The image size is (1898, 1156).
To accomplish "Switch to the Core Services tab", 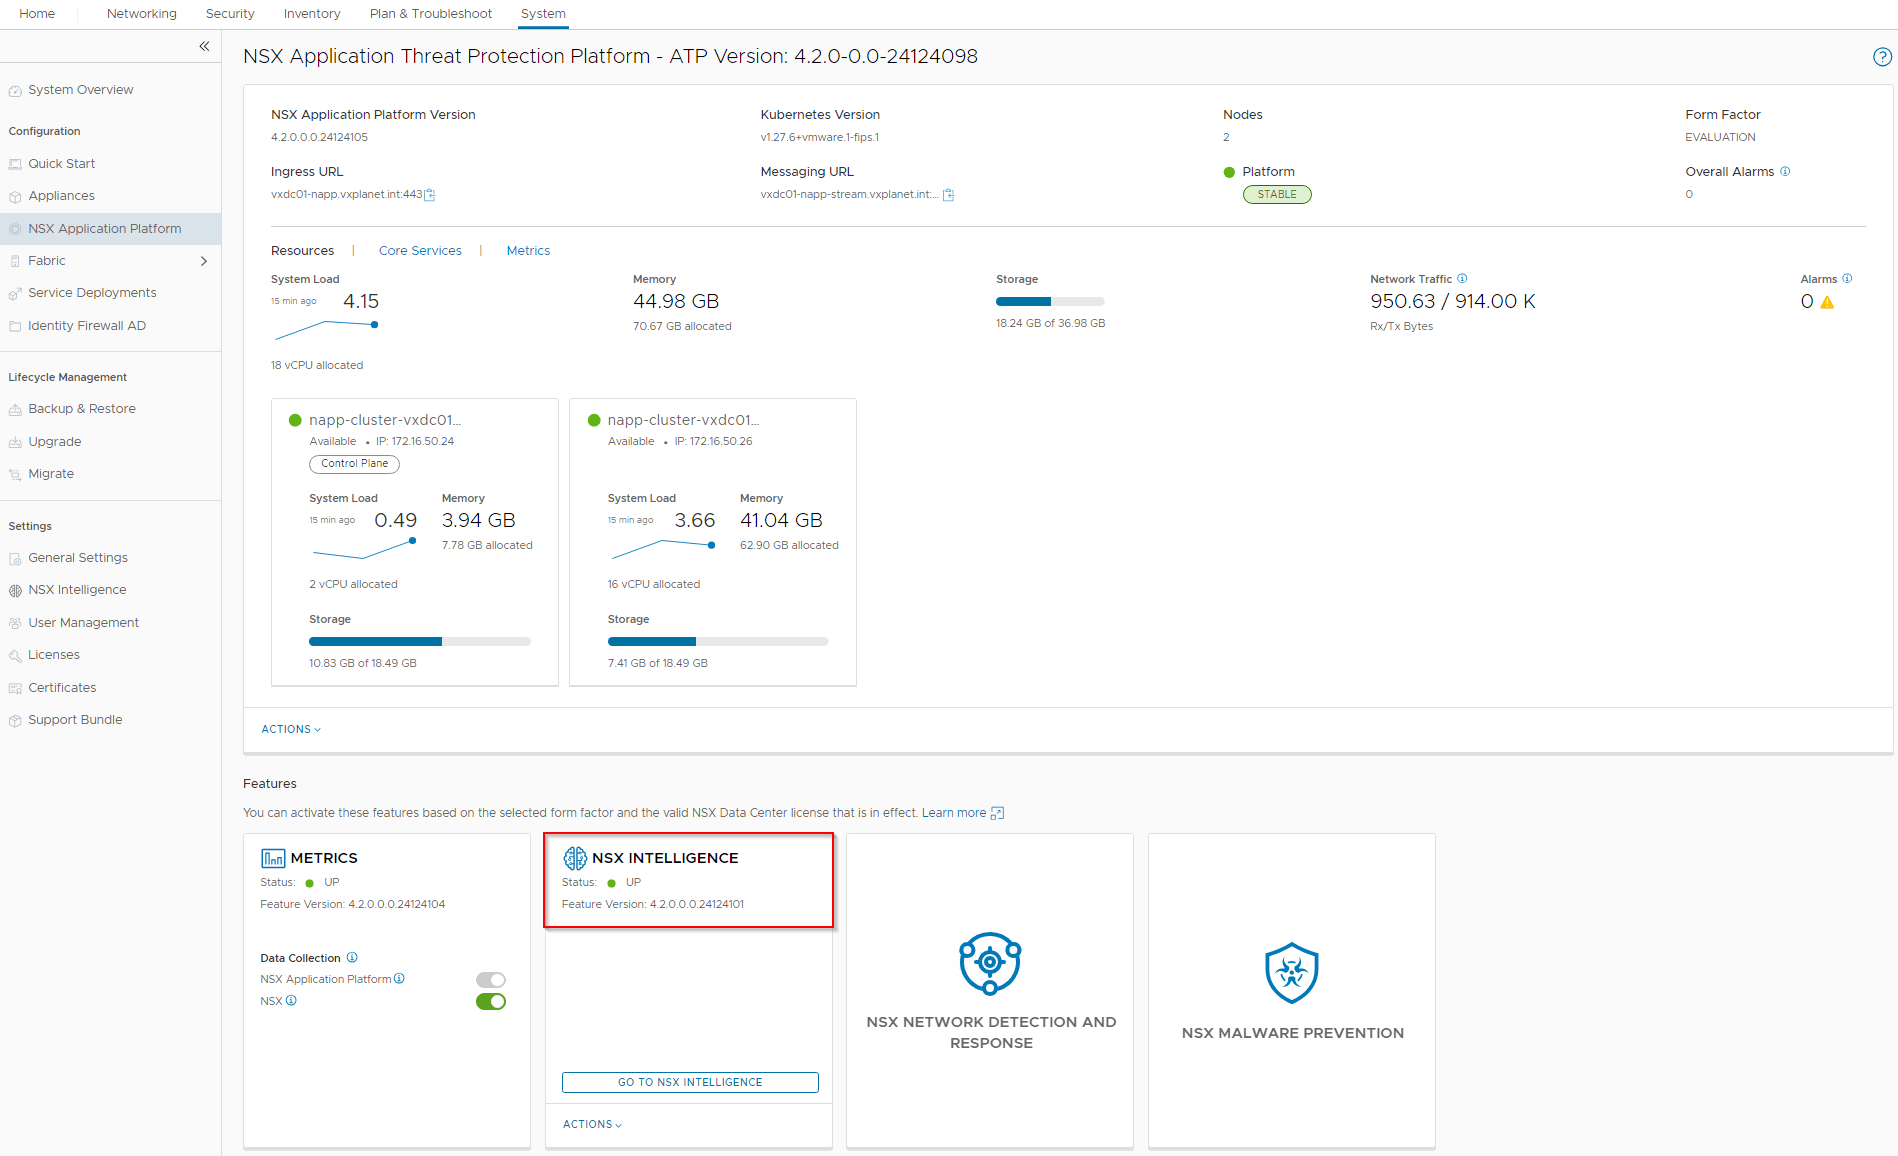I will pos(420,251).
